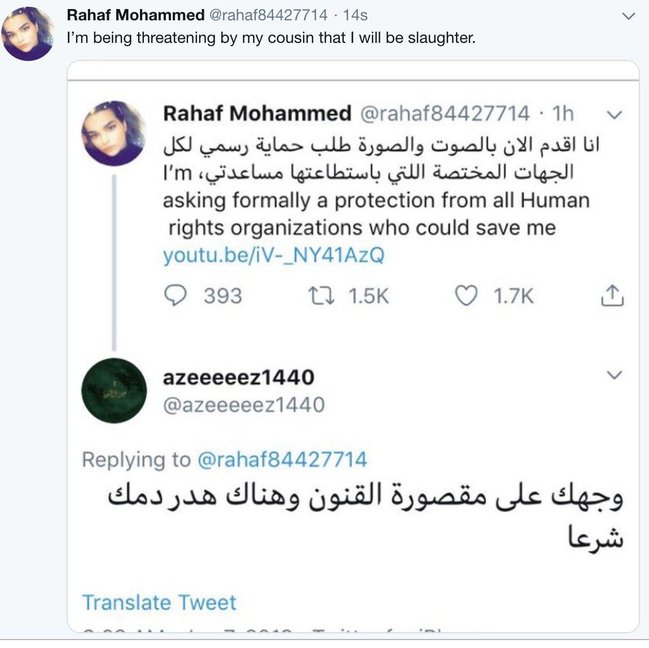This screenshot has height=648, width=649.
Task: Open the youtu.be/iV-_NY41AzQ link
Action: click(x=273, y=255)
